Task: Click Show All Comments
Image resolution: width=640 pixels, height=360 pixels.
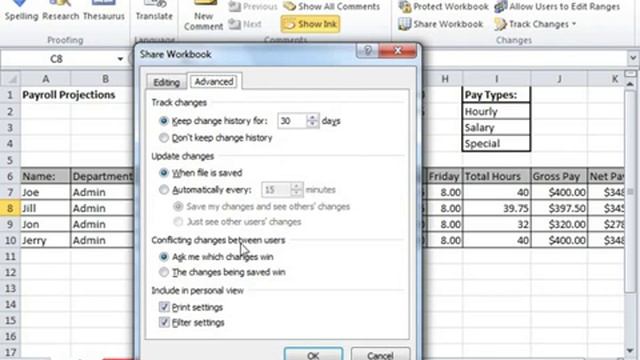Action: 331,7
